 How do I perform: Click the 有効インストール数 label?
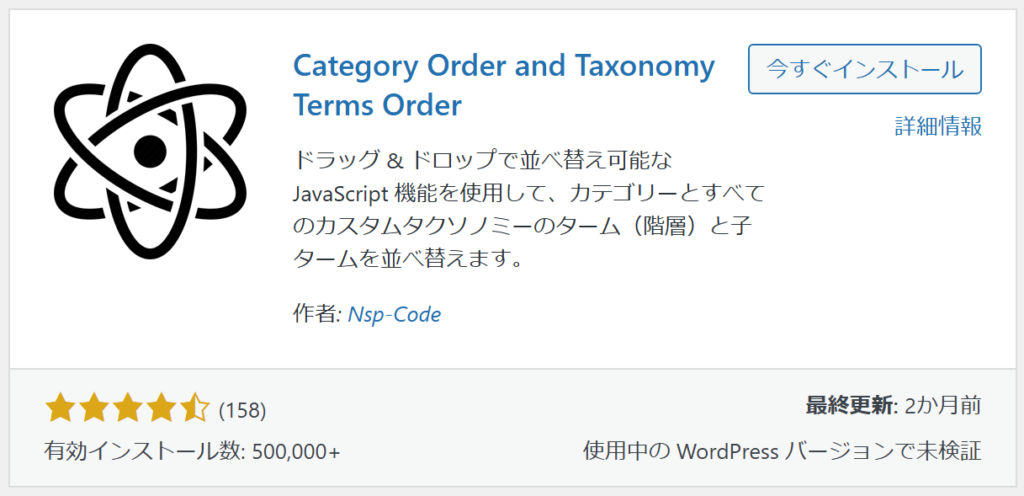[x=142, y=451]
